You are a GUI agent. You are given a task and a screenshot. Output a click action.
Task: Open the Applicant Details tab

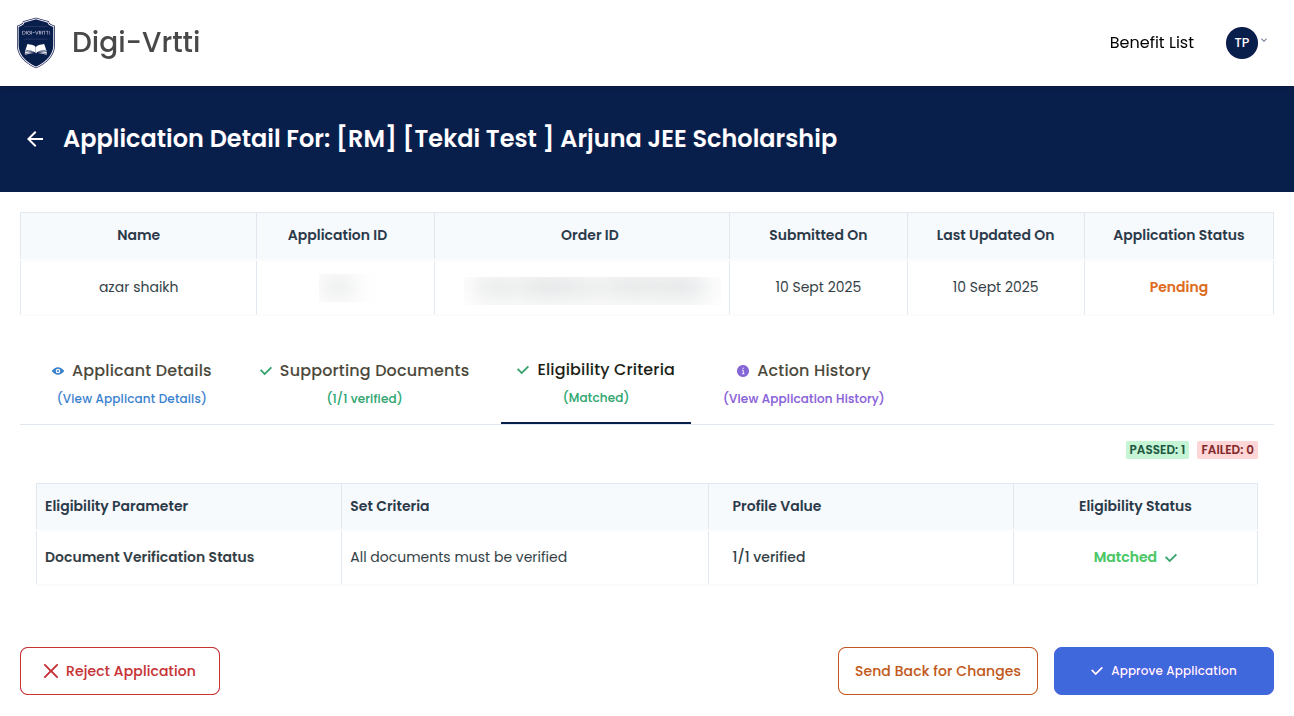pyautogui.click(x=141, y=371)
